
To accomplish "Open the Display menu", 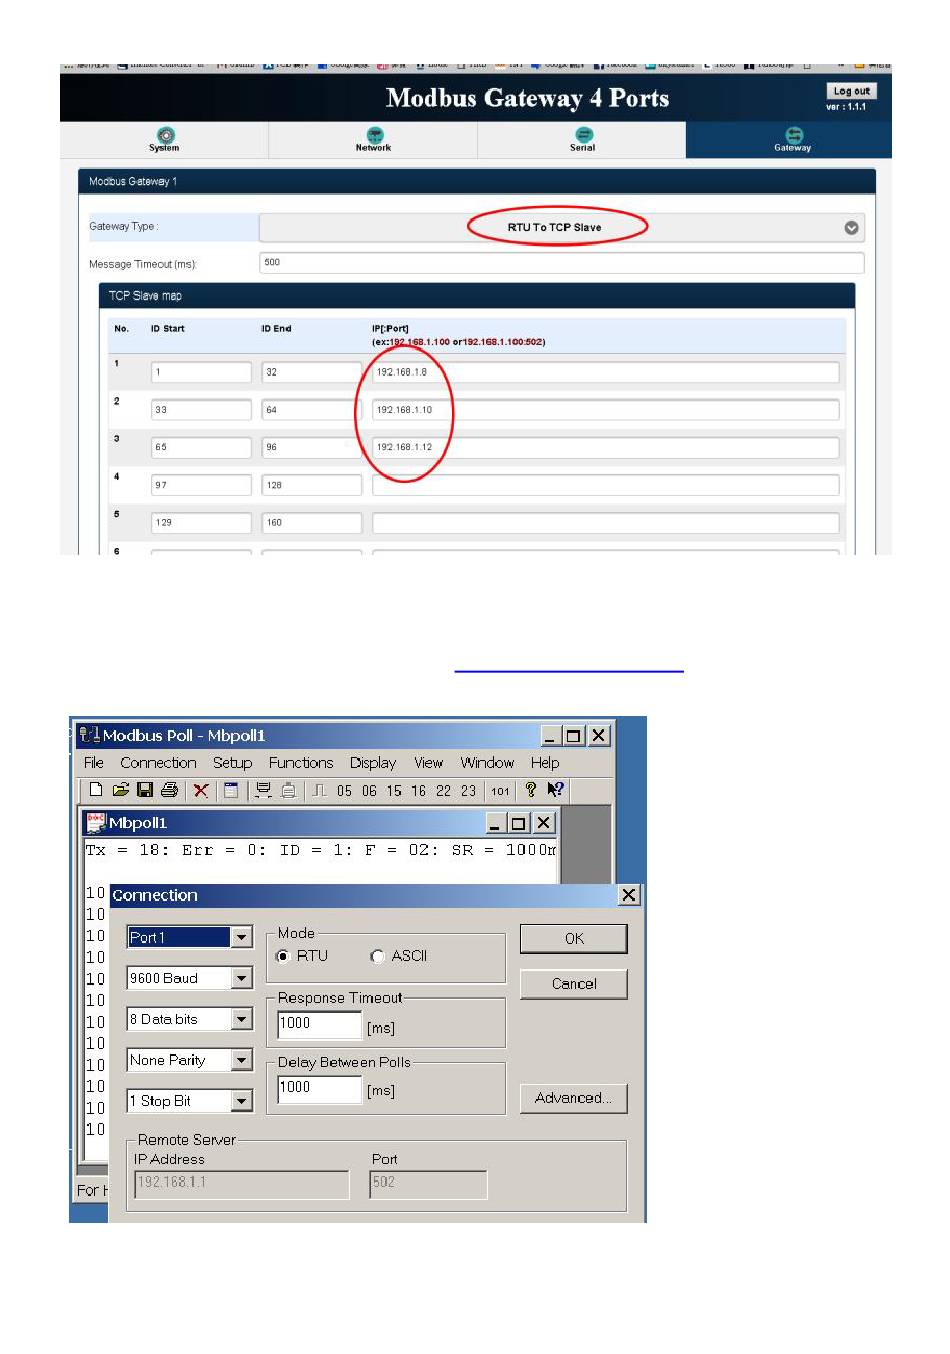I will (x=373, y=762).
